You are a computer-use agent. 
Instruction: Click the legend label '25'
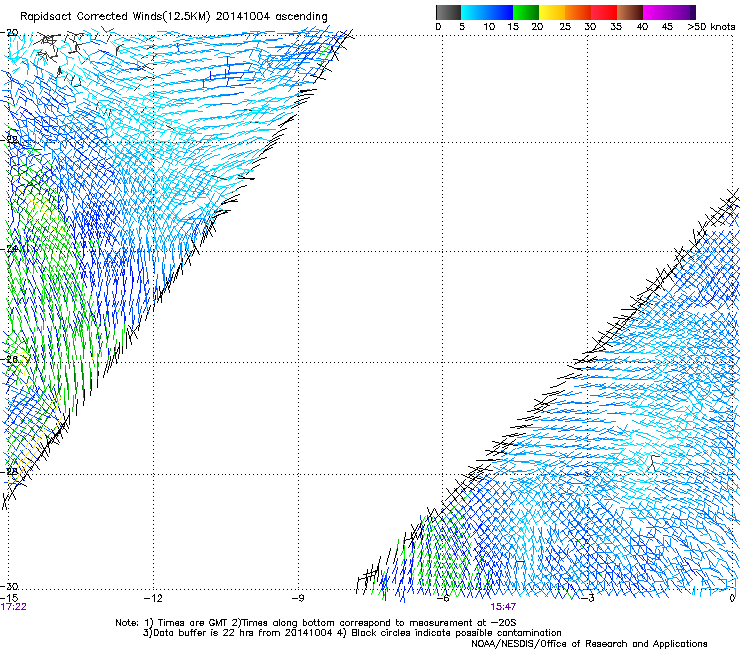coord(565,27)
